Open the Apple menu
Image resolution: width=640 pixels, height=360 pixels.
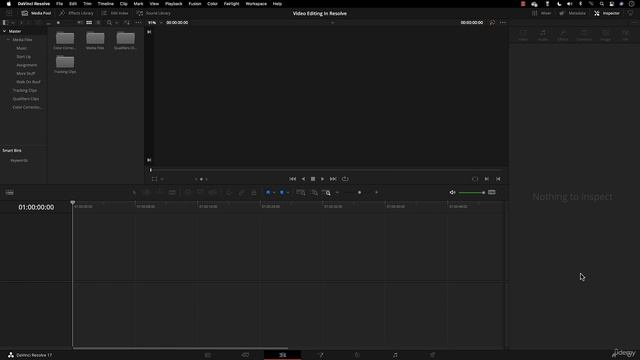pyautogui.click(x=9, y=4)
